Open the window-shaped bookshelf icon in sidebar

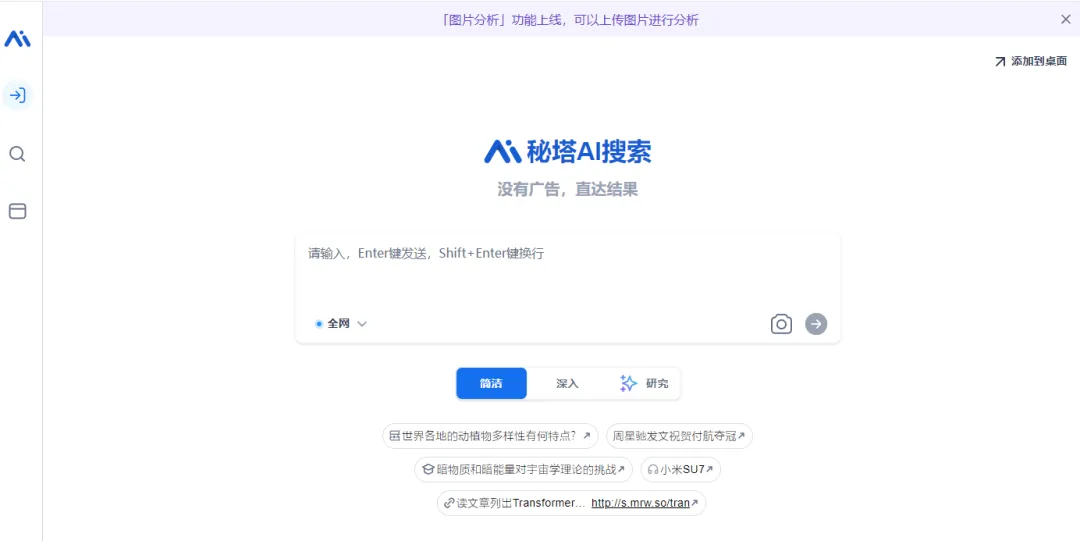[x=17, y=211]
